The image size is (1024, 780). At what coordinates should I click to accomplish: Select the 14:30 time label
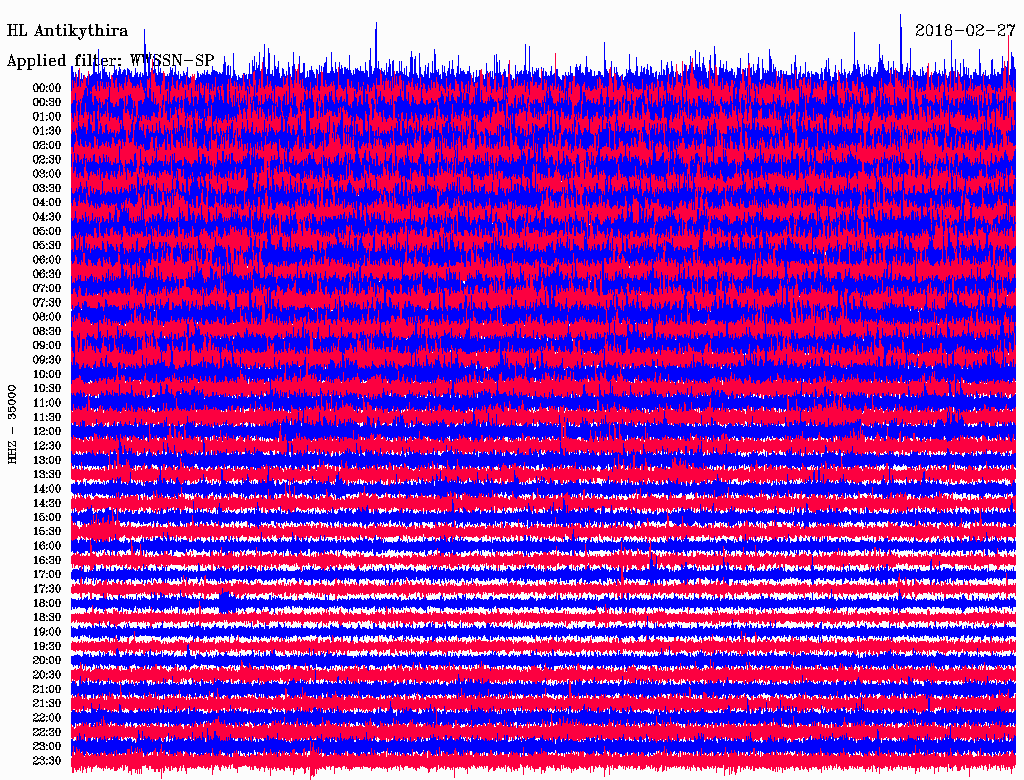tap(47, 503)
